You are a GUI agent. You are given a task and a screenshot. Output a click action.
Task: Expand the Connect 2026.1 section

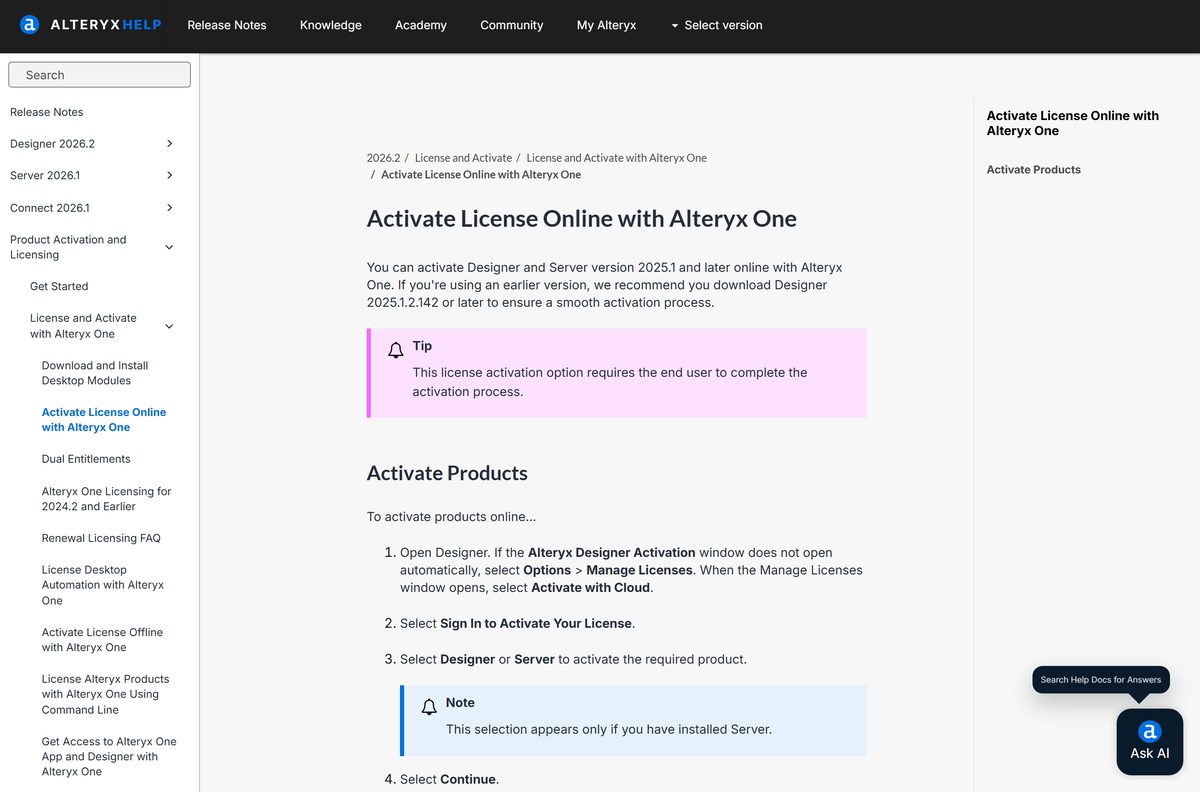tap(169, 208)
